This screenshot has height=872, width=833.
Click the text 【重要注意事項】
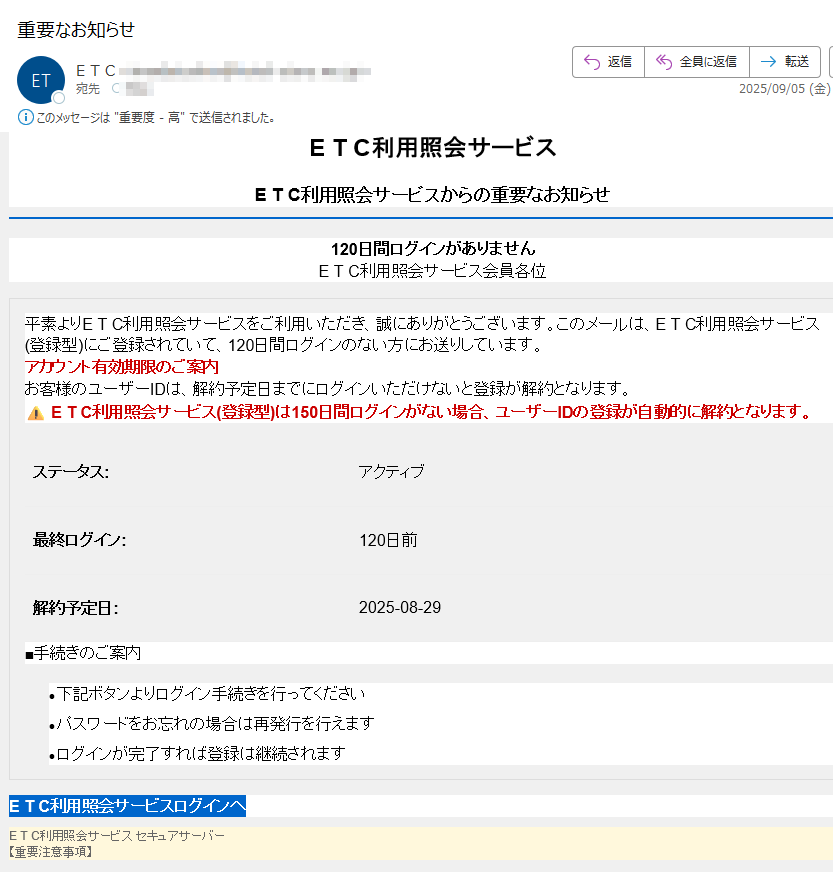pos(51,851)
